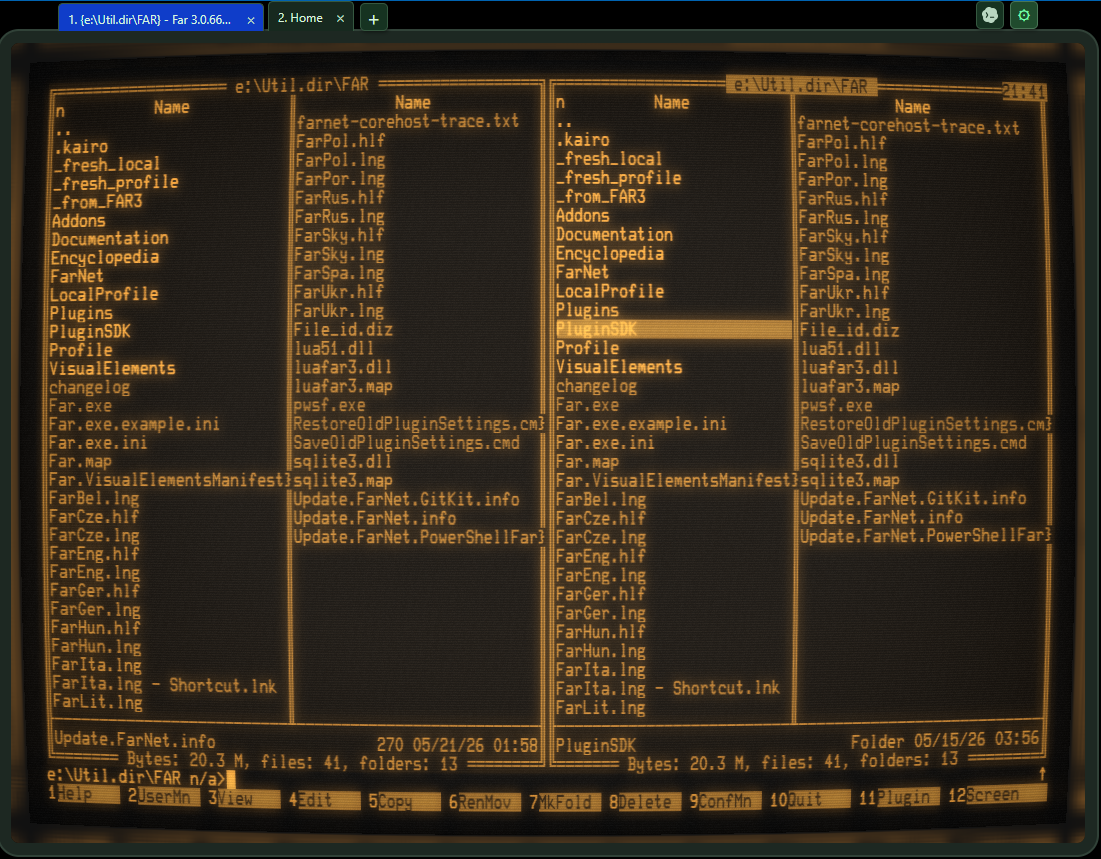Click the 7 MkFold function key
1101x859 pixels.
click(565, 802)
